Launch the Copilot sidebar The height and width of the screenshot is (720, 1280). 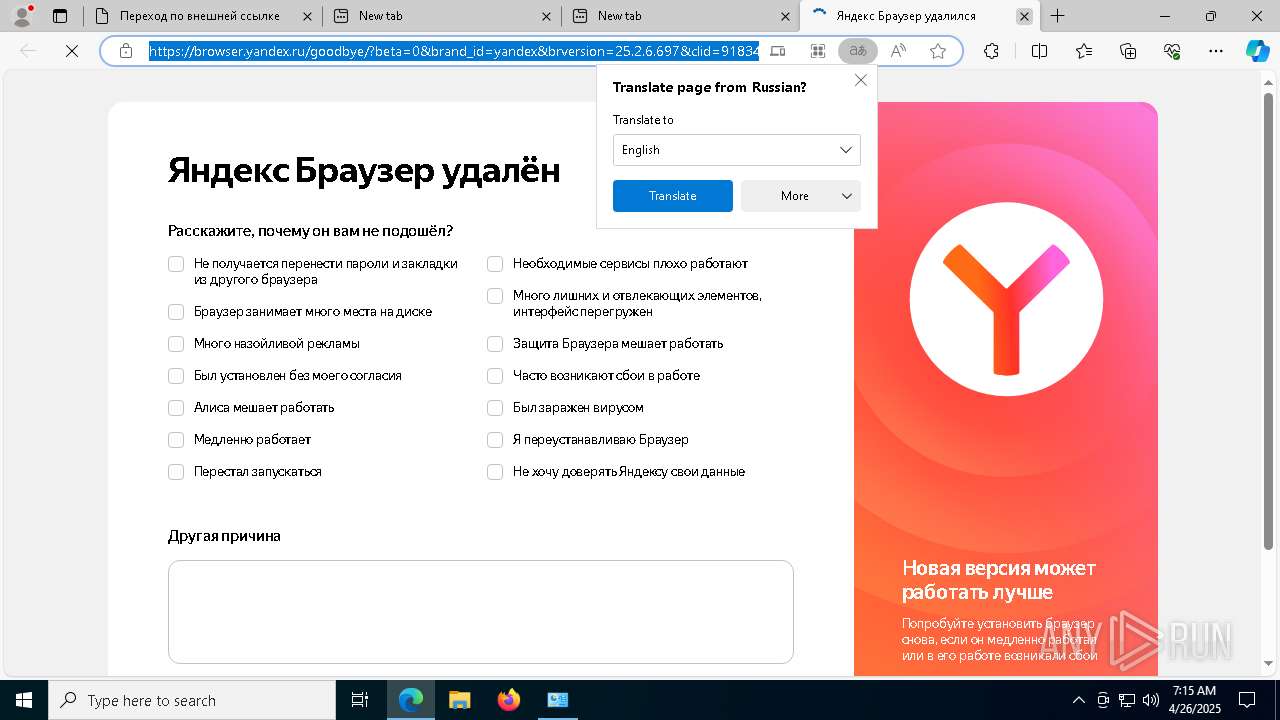pyautogui.click(x=1258, y=51)
